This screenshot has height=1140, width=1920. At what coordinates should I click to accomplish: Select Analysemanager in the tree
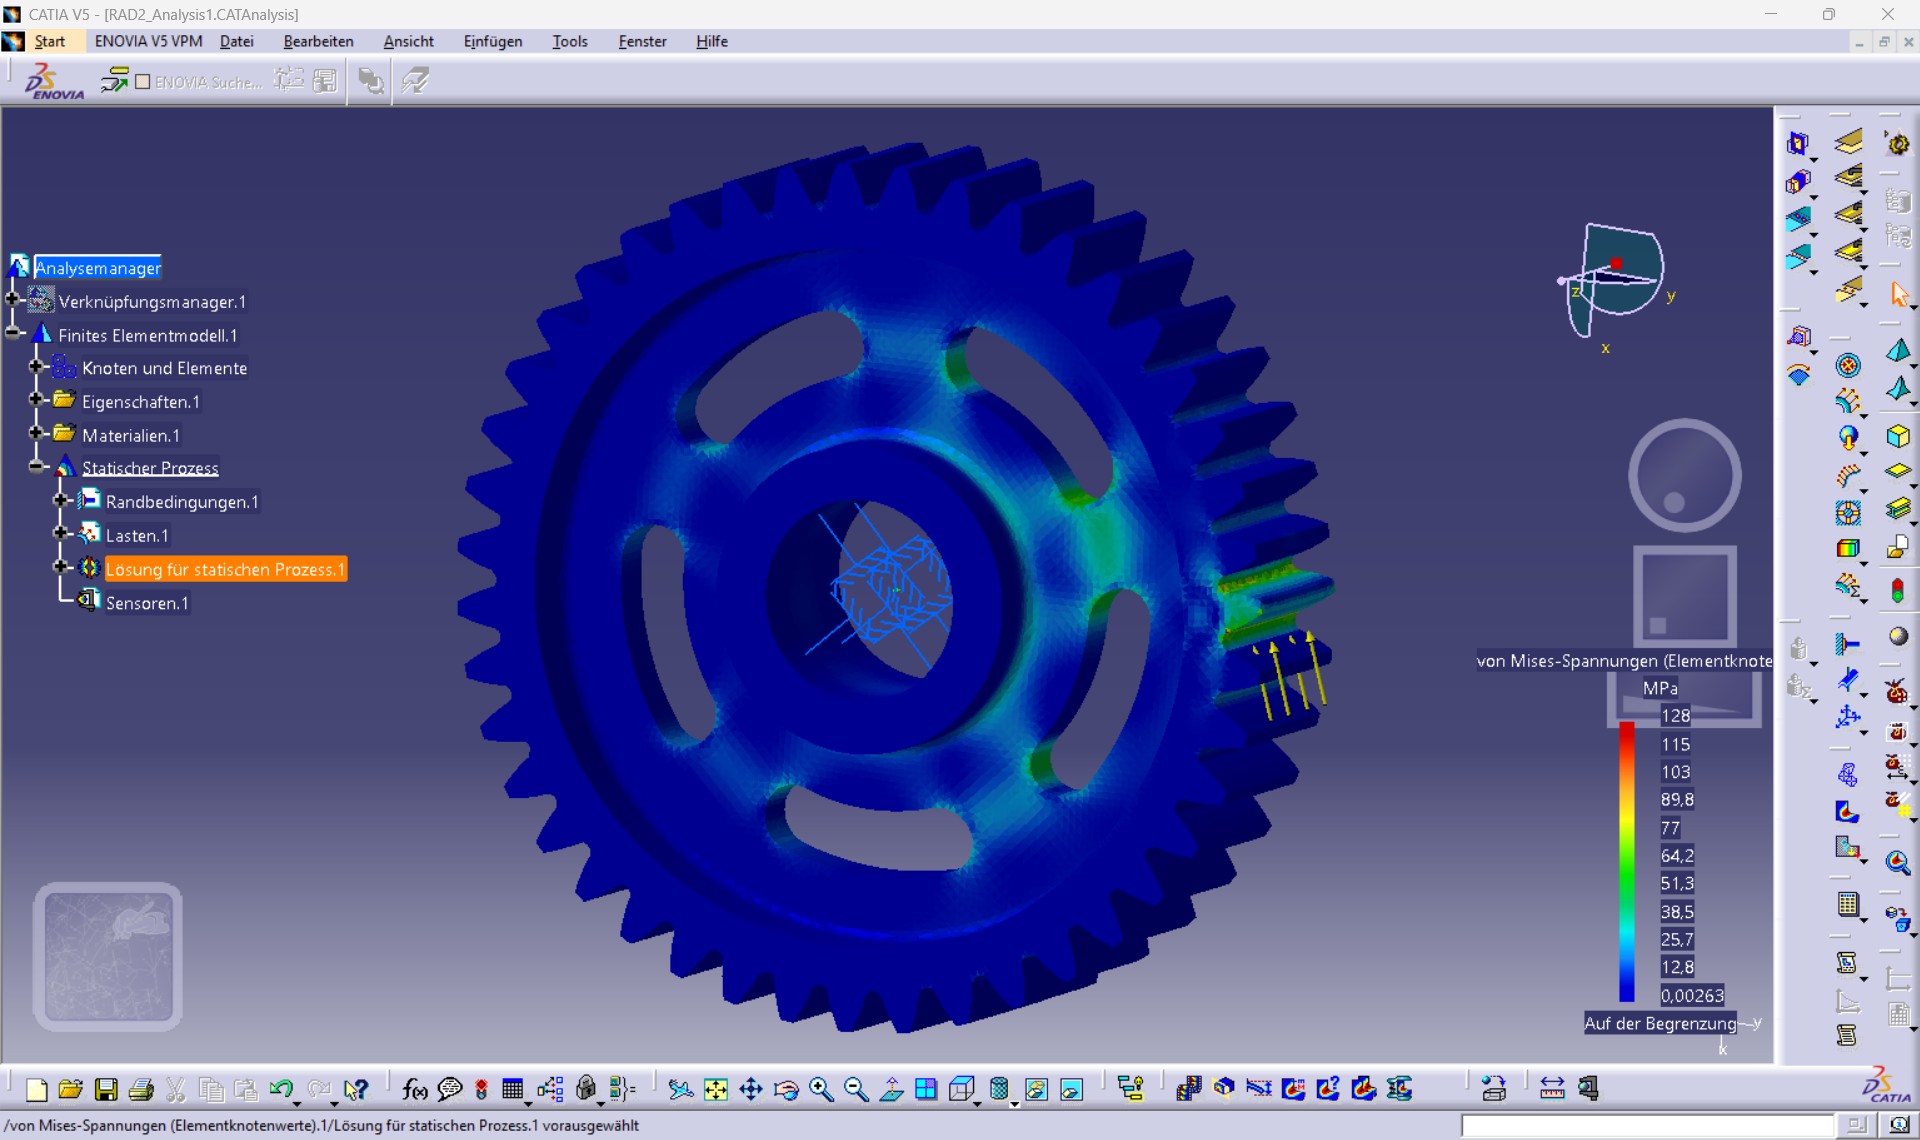pos(97,268)
